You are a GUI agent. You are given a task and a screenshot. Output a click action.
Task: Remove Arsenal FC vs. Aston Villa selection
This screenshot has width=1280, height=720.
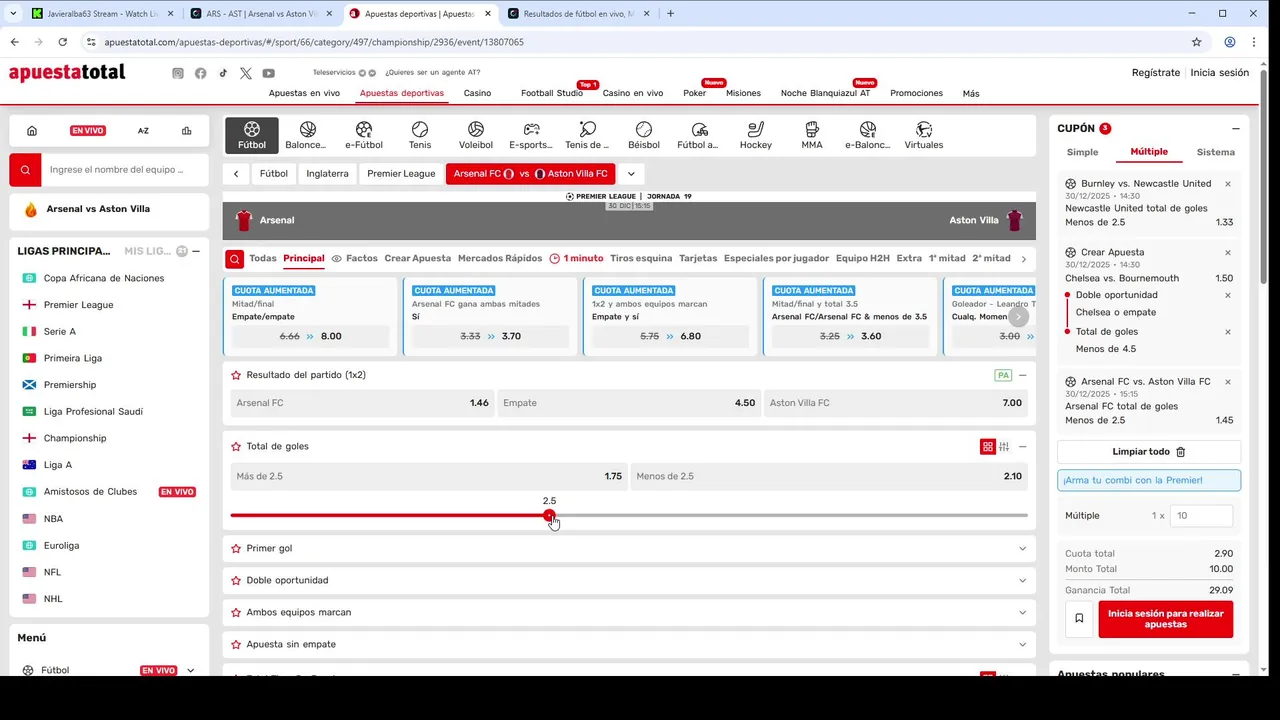[x=1228, y=382]
